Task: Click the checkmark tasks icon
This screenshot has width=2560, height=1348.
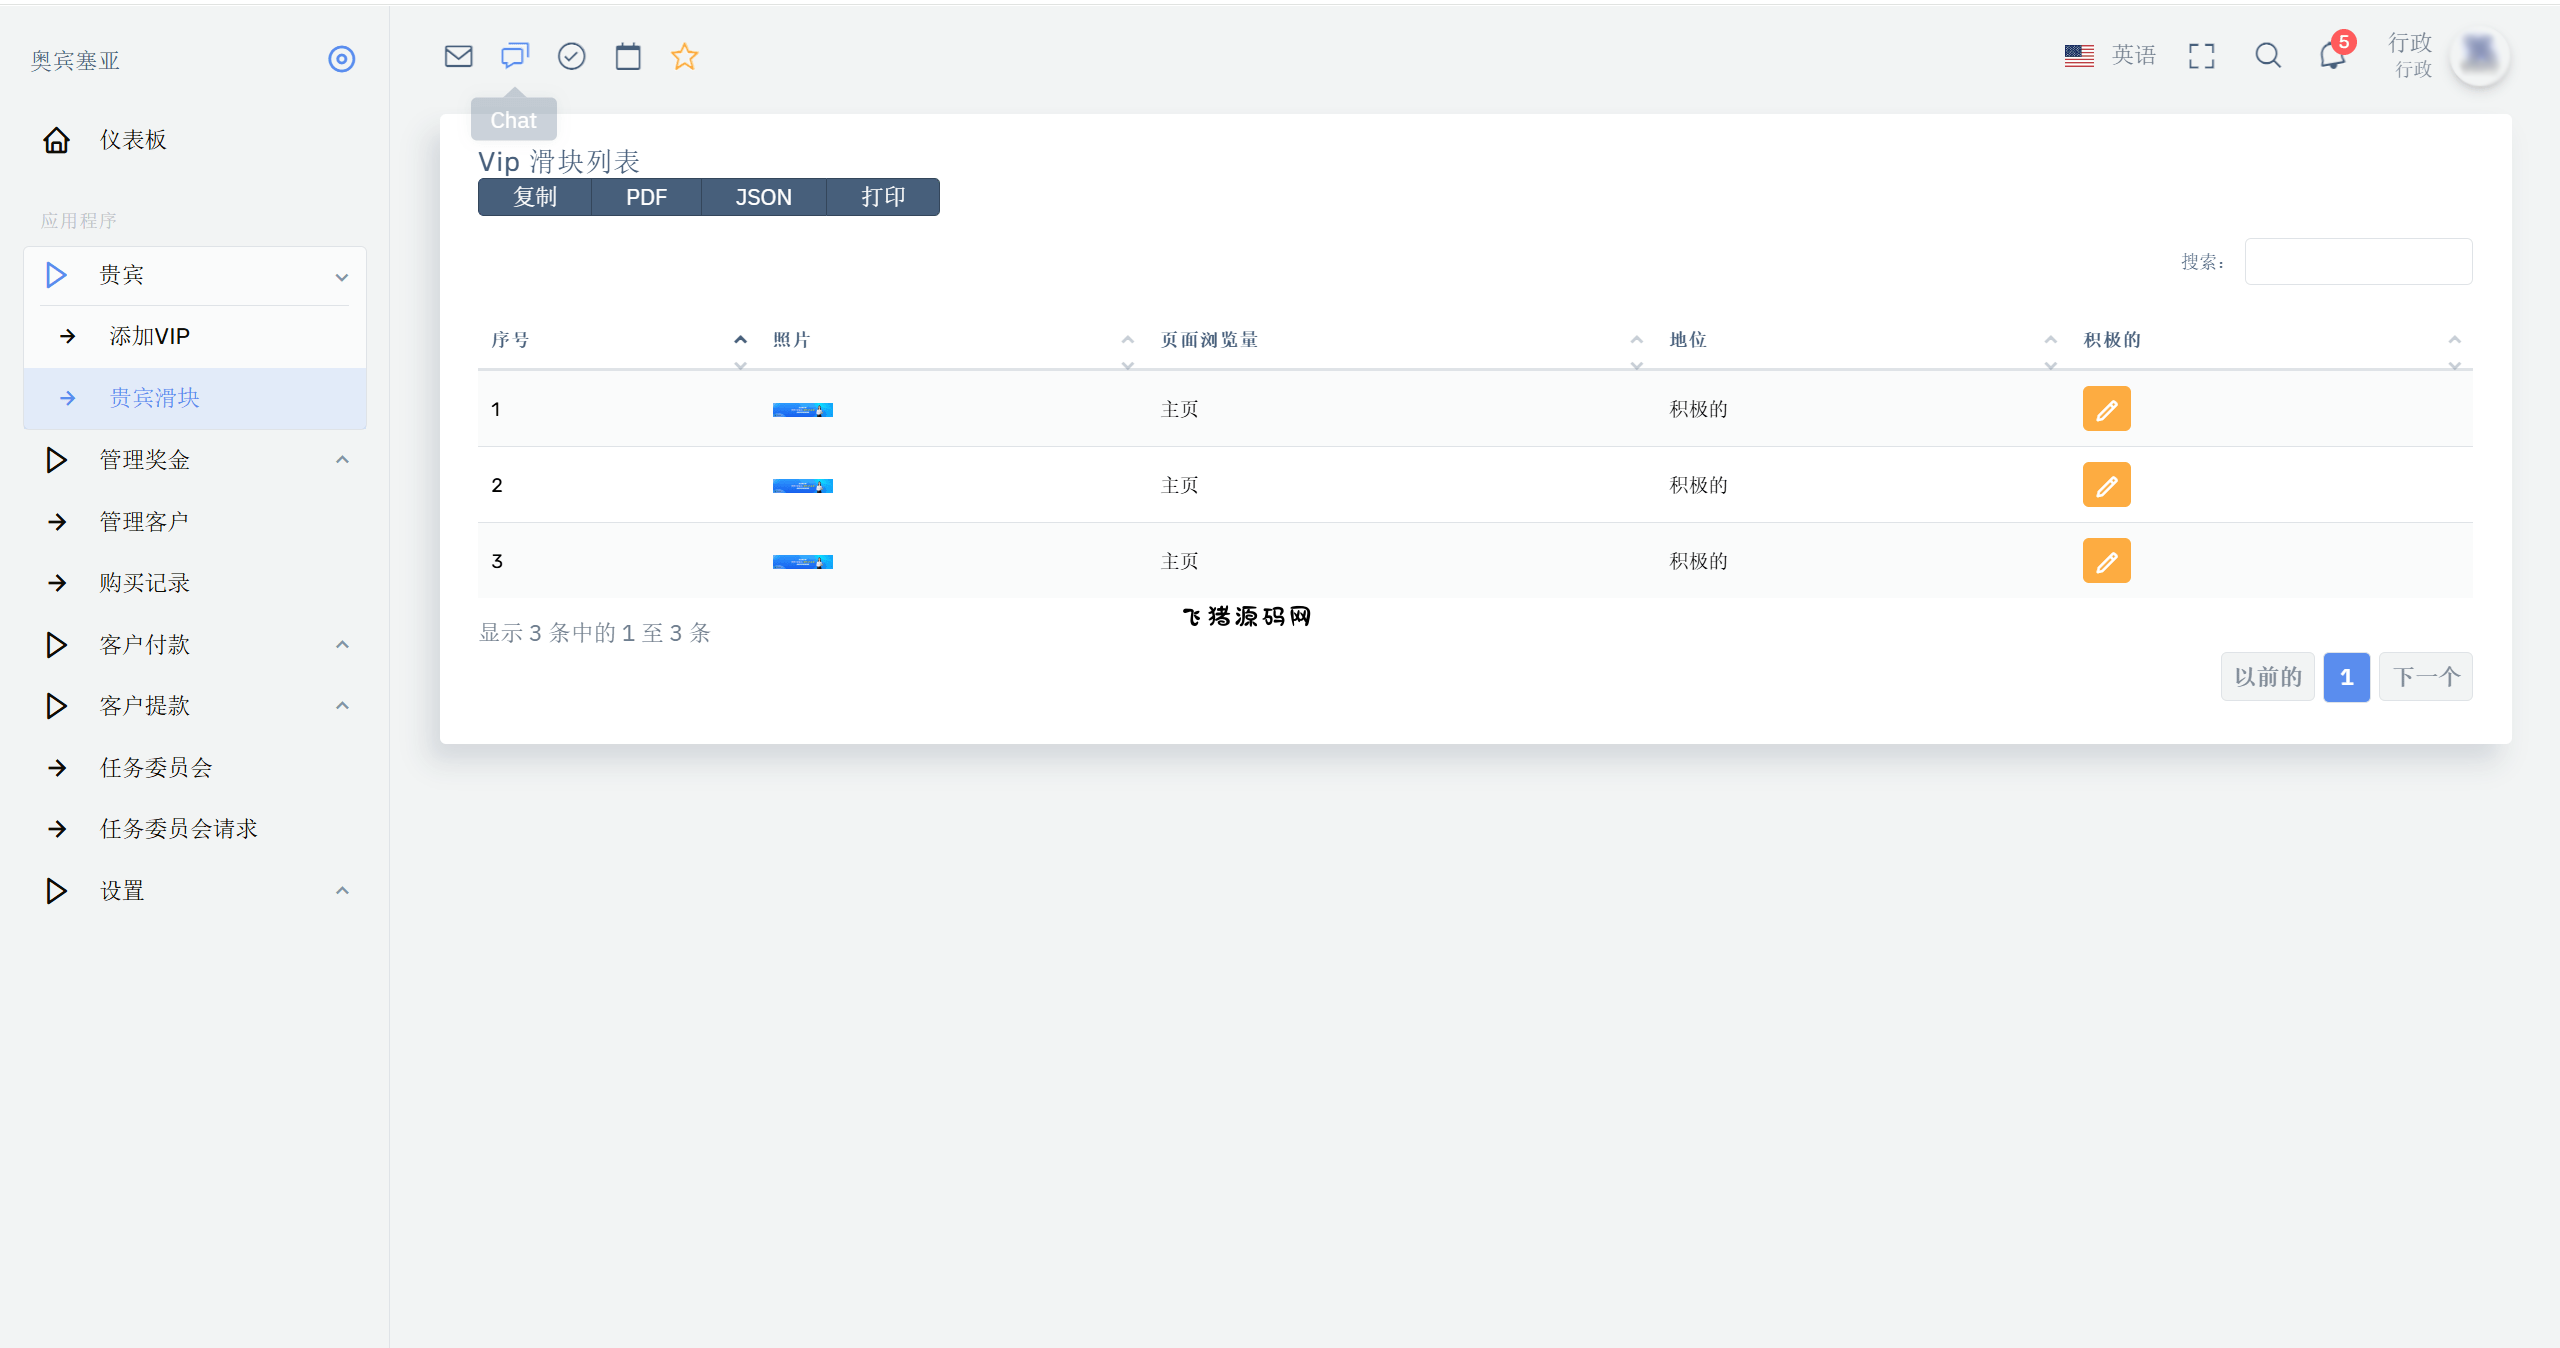Action: click(571, 56)
